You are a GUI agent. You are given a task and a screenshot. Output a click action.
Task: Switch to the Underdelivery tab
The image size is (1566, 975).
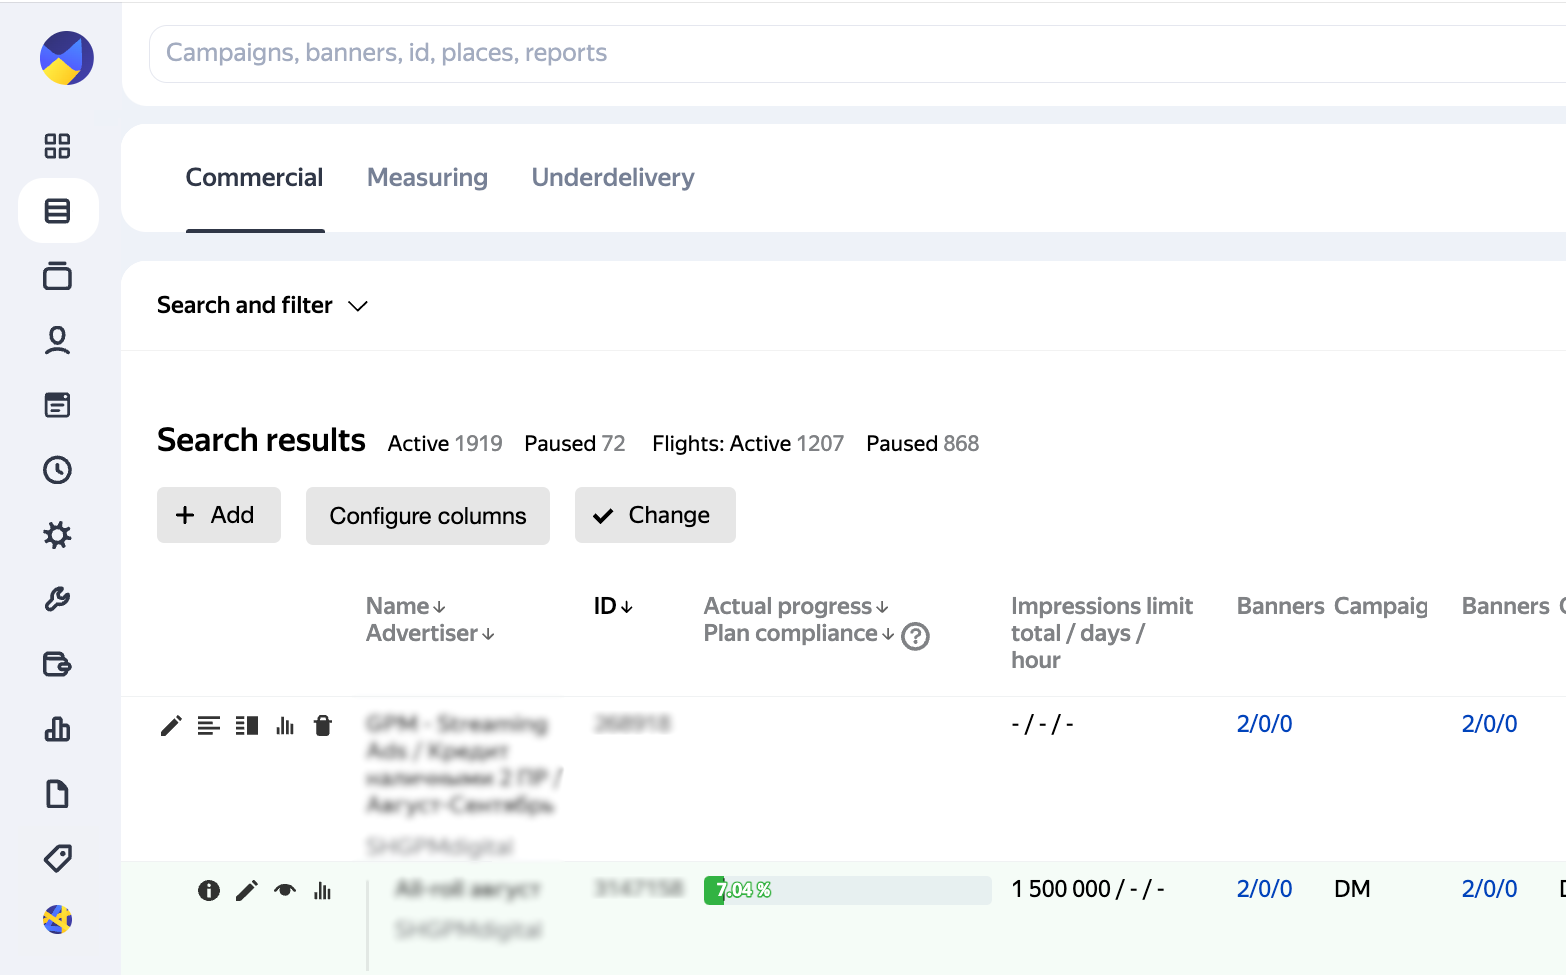tap(612, 178)
